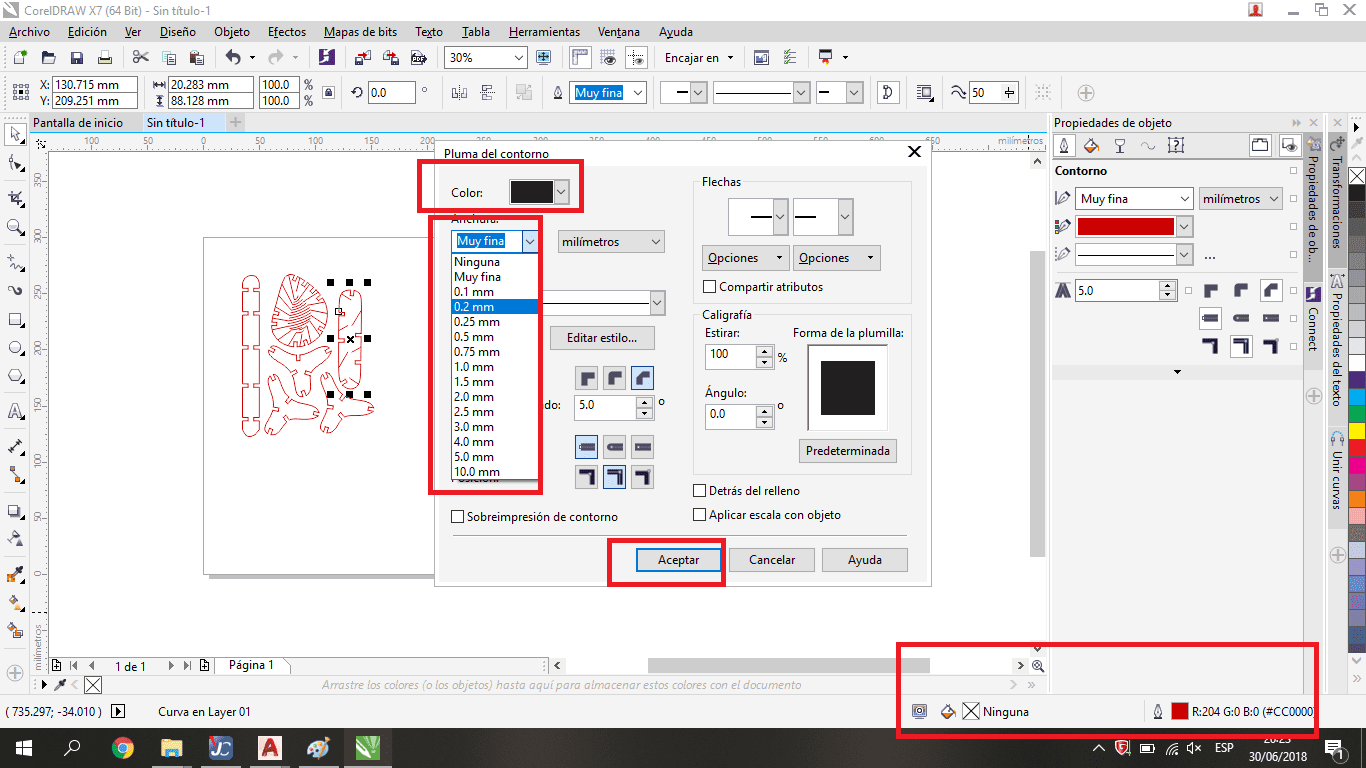Screen dimensions: 1366x768
Task: Open the milímetros units dropdown in dialog
Action: [611, 242]
